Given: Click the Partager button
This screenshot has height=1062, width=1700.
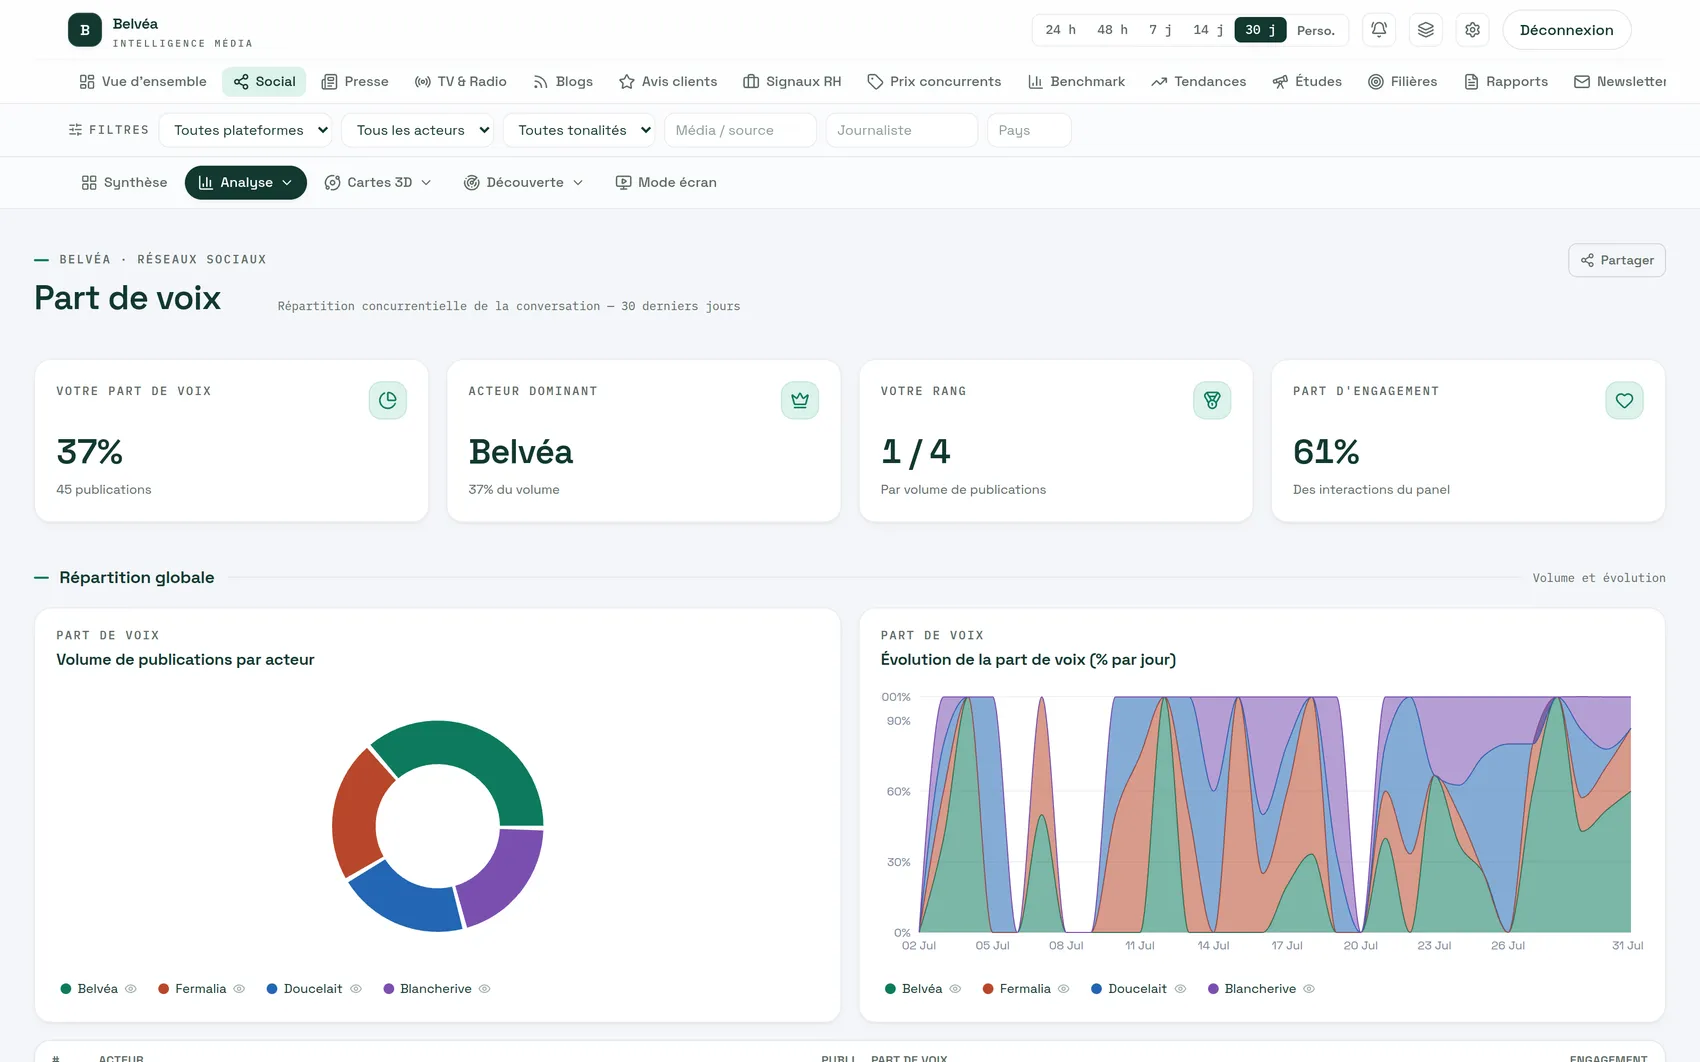Looking at the screenshot, I should (1617, 260).
